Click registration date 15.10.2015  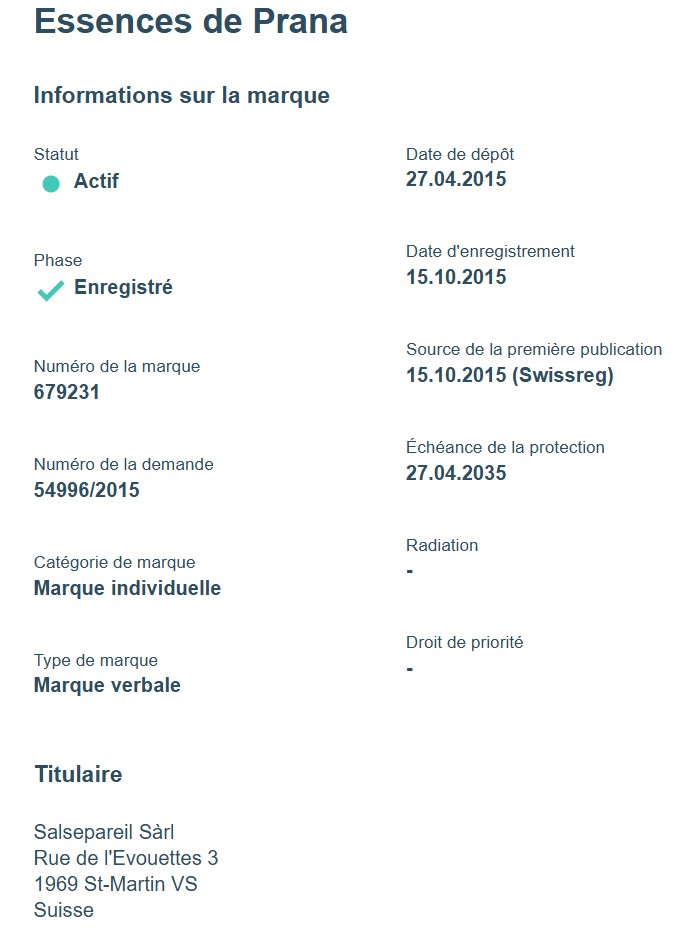tap(456, 277)
